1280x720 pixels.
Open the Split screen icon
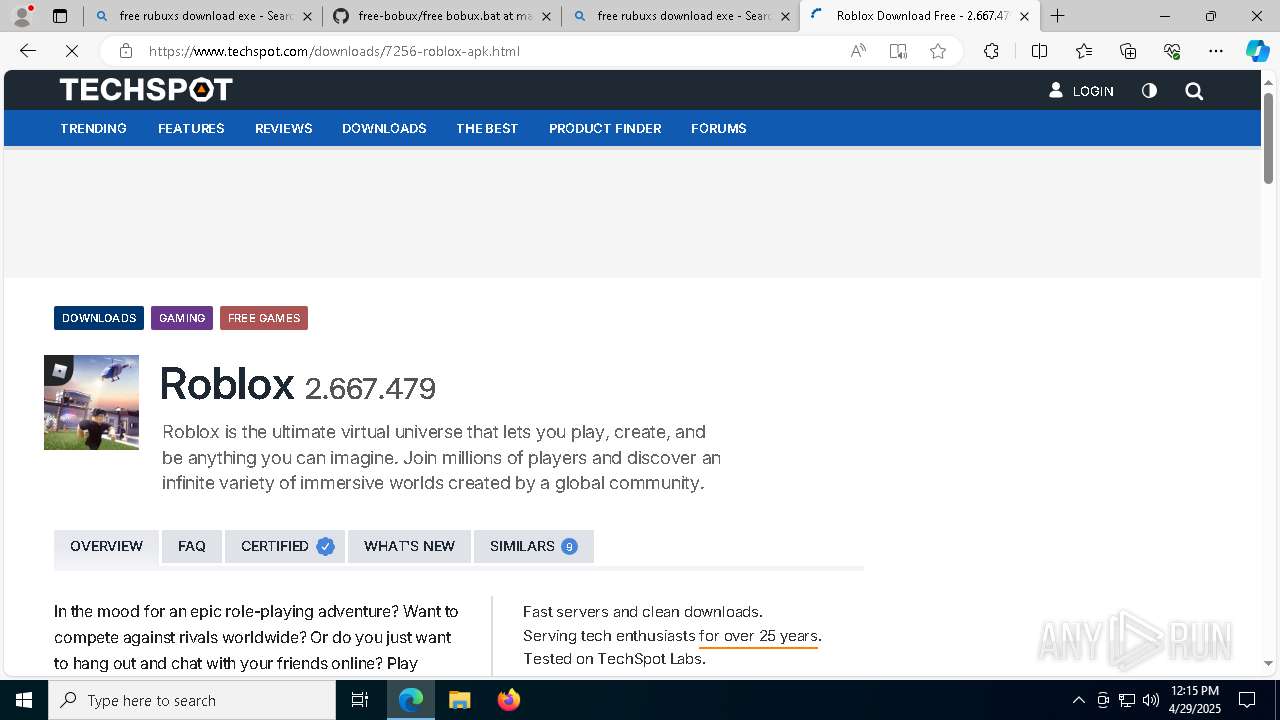1039,51
